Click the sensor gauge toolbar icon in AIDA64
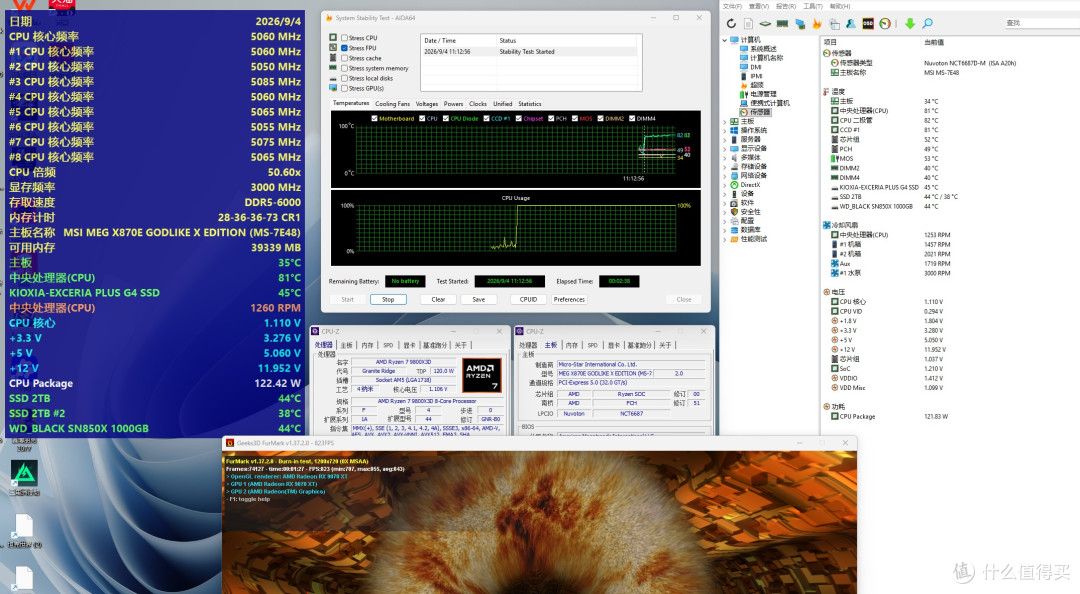 [x=885, y=23]
